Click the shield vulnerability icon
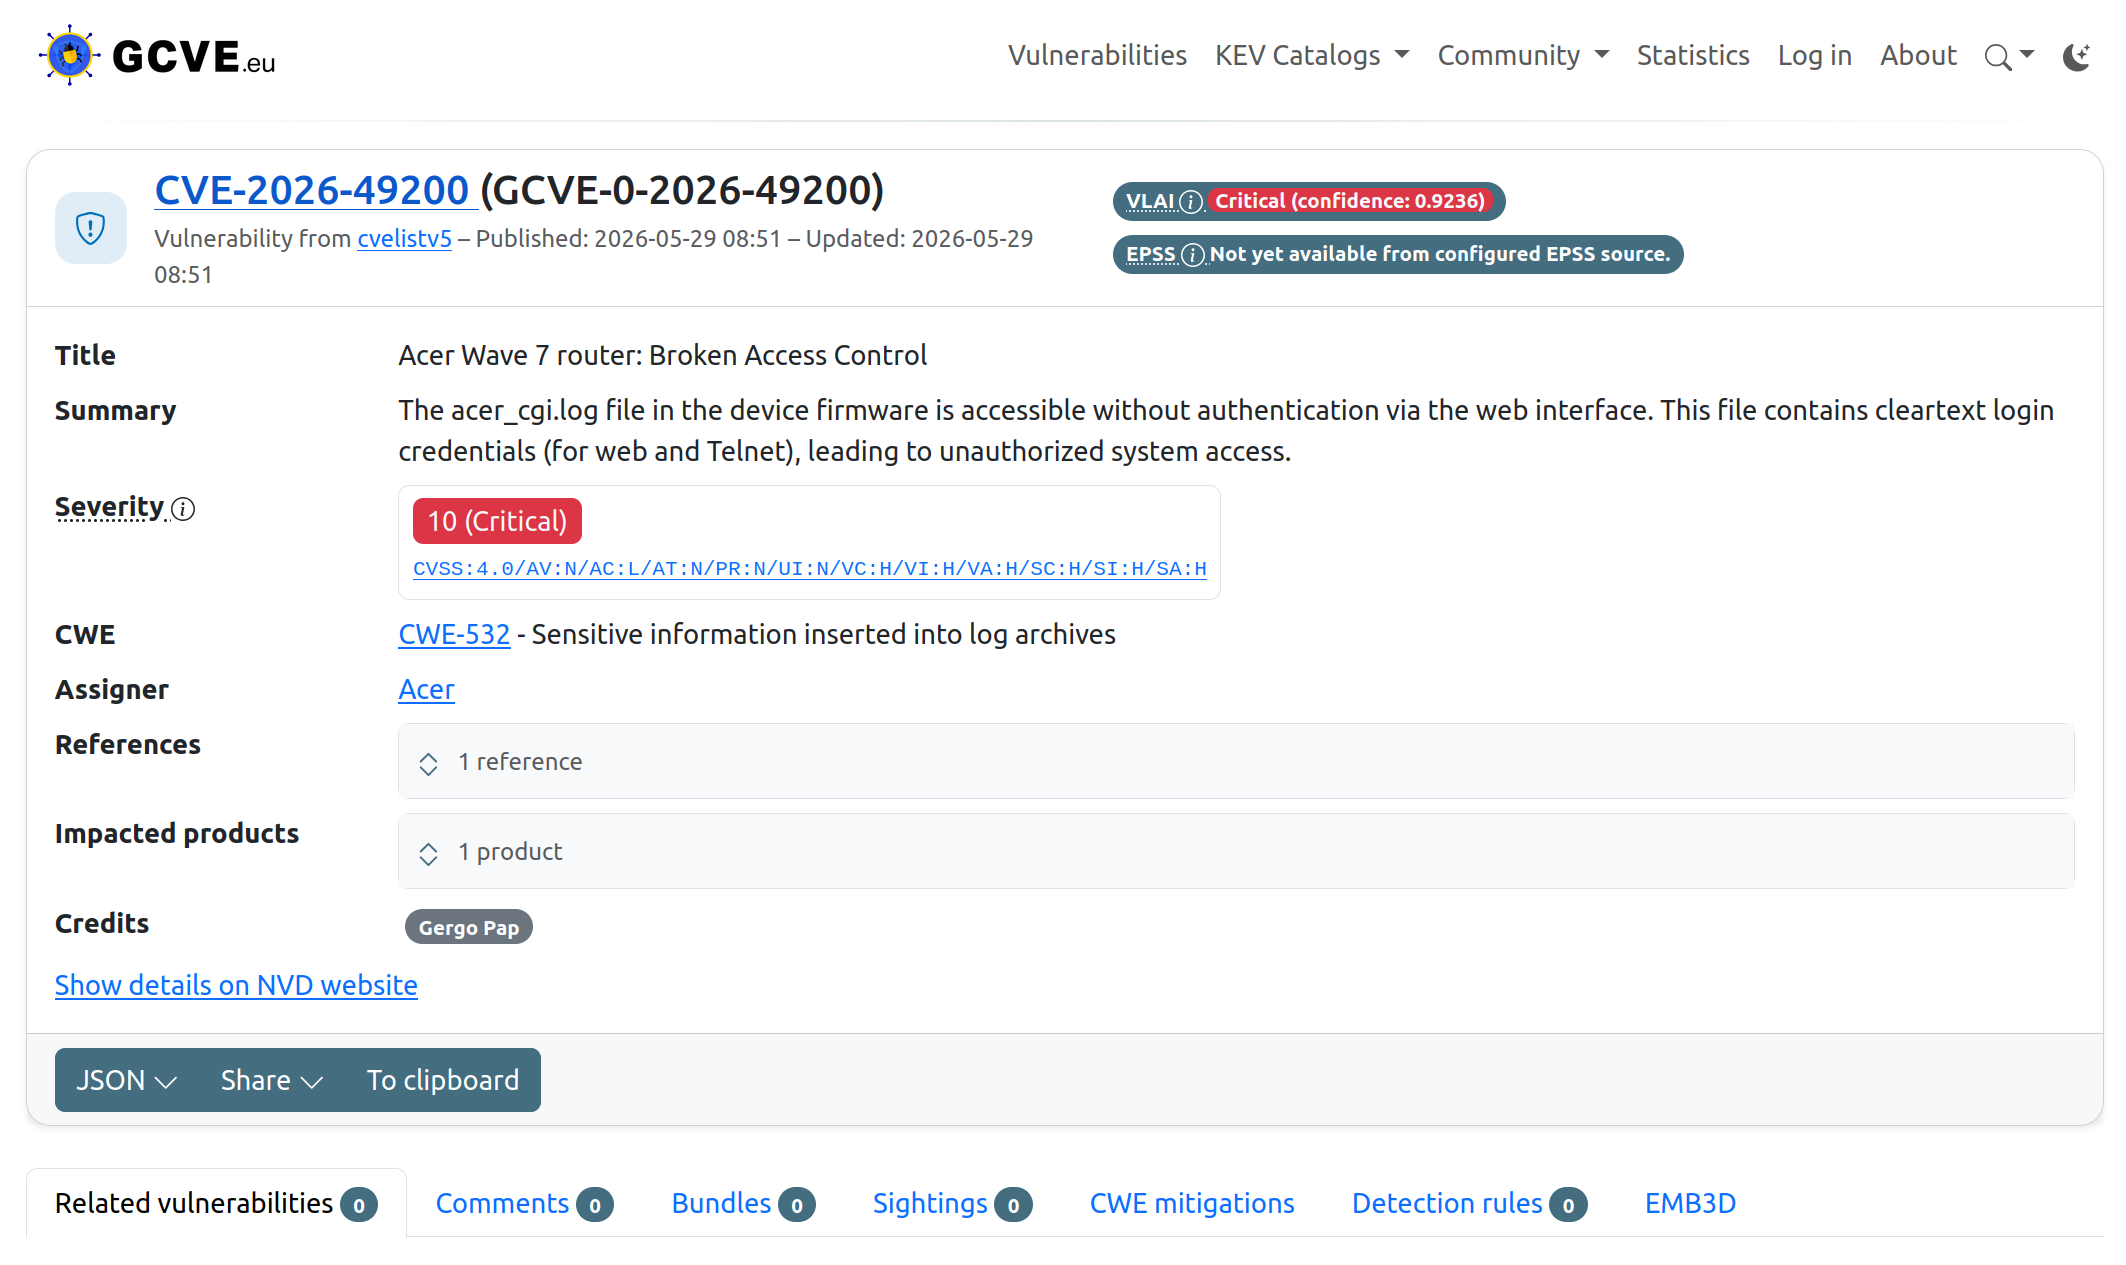The image size is (2126, 1265). tap(91, 228)
